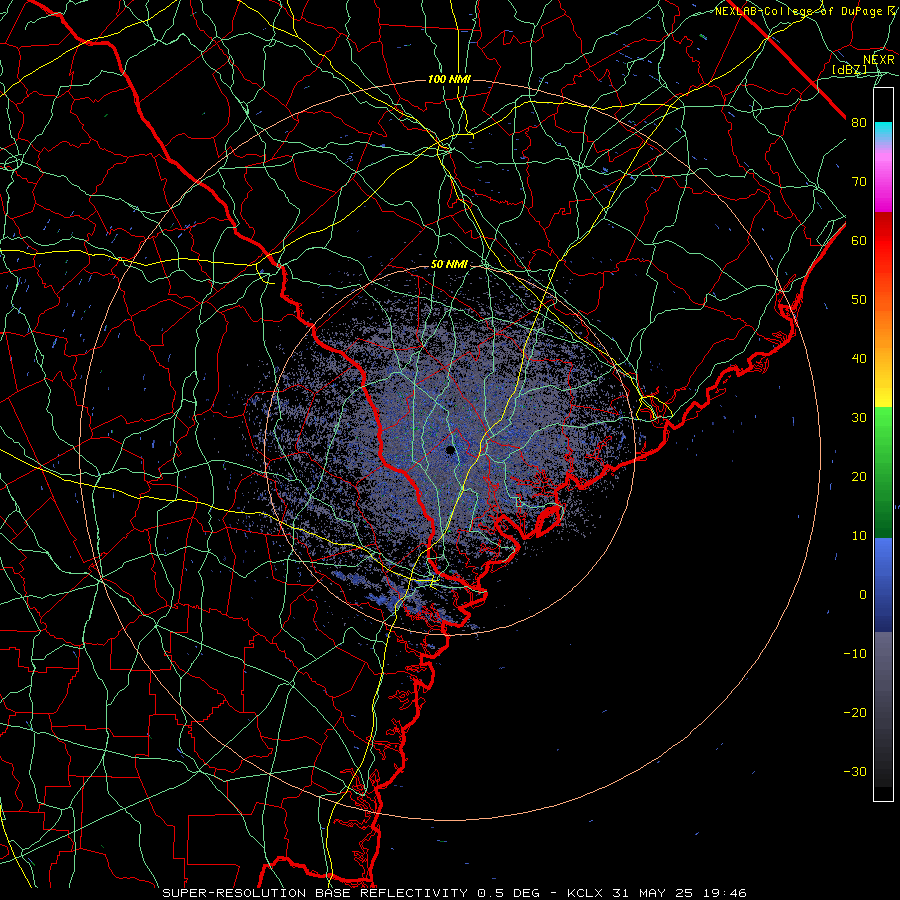The image size is (900, 900).
Task: Click the -20 value on the color scale
Action: 855,712
